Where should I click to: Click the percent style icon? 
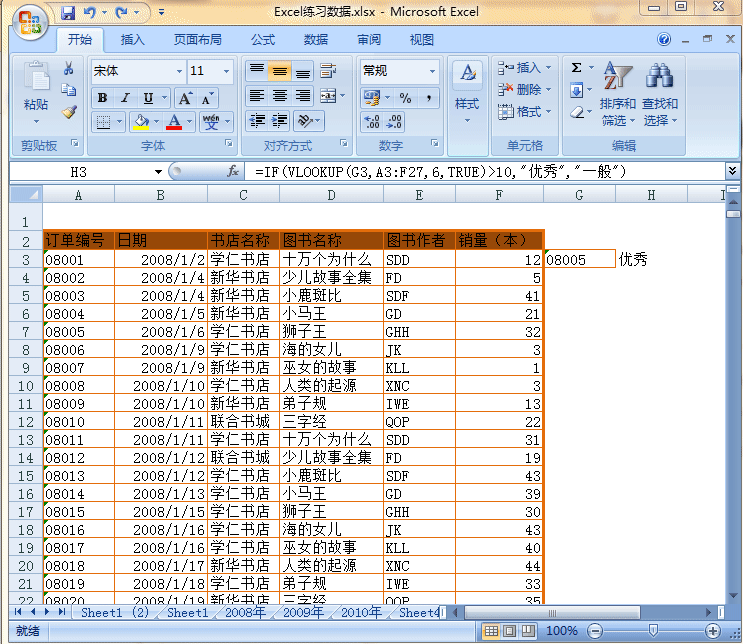coord(405,98)
